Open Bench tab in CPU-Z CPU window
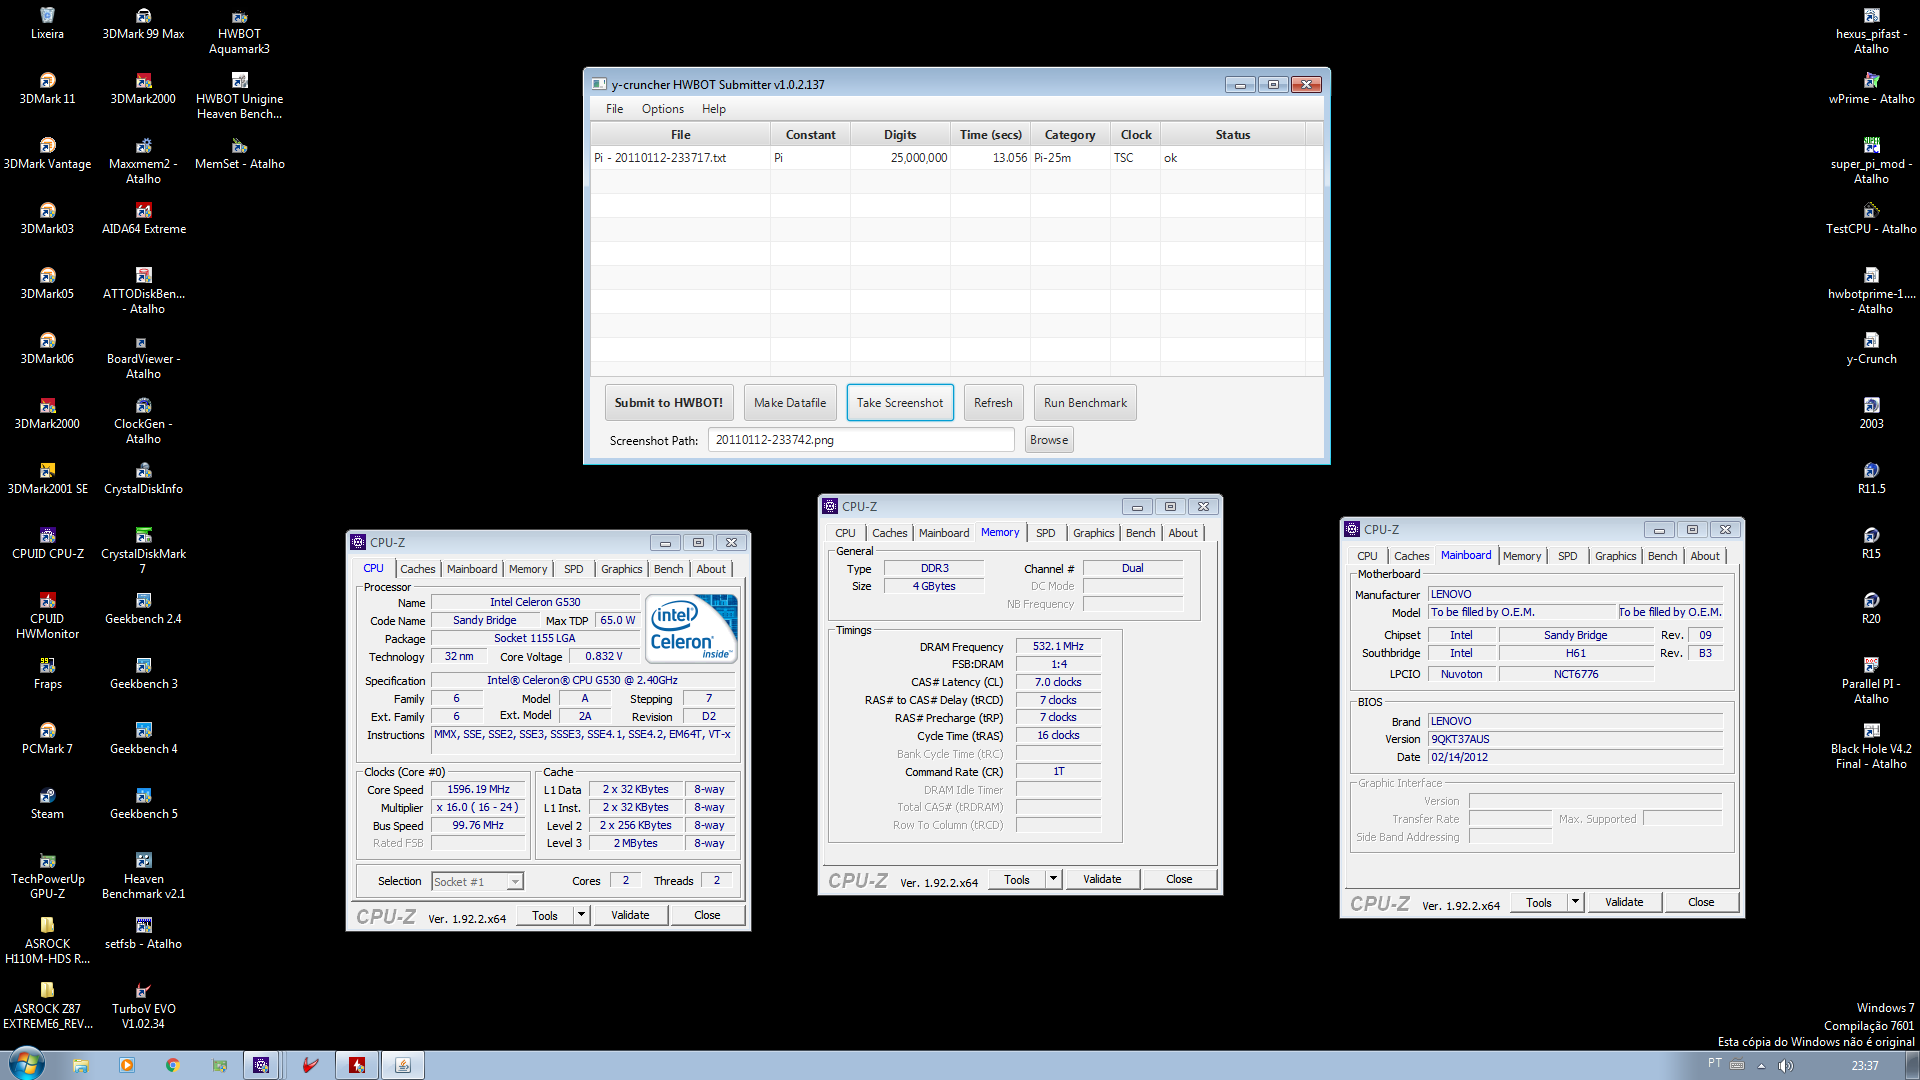This screenshot has height=1080, width=1920. [668, 569]
